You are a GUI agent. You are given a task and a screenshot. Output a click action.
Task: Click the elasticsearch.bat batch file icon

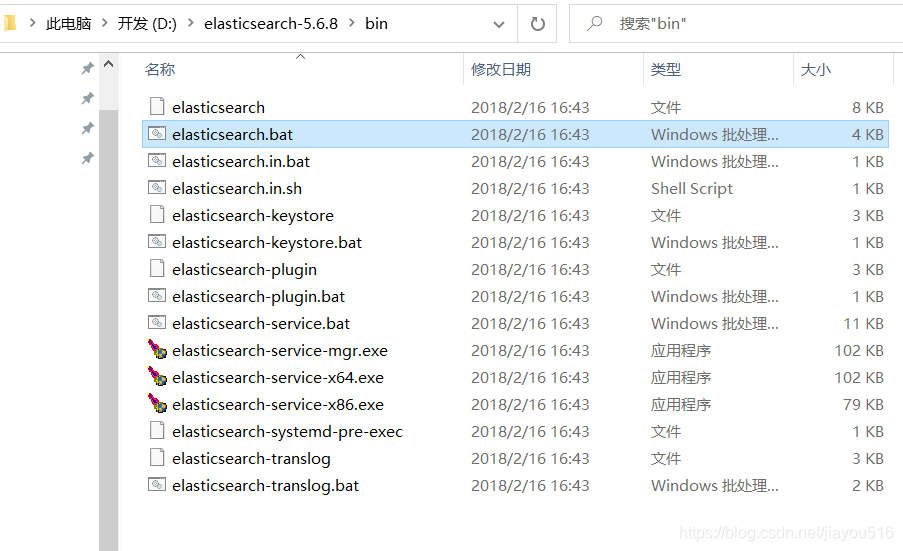pos(157,134)
